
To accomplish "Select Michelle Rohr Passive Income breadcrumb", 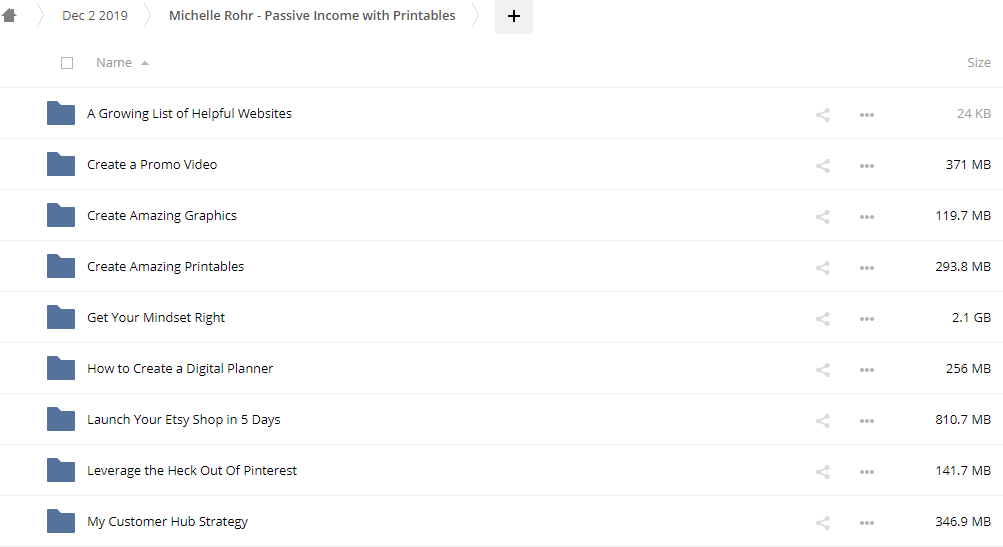I will tap(312, 16).
